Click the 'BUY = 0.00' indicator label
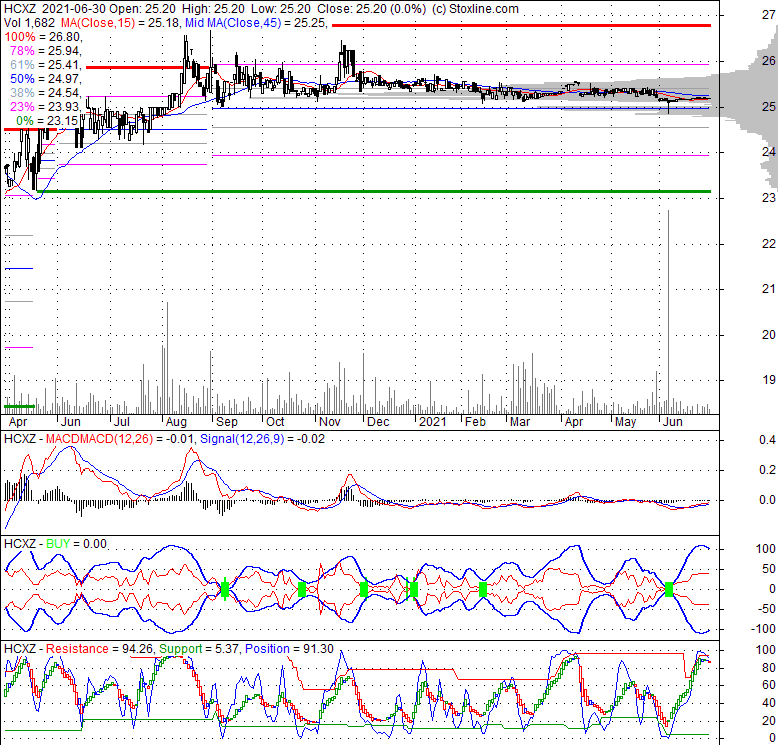The height and width of the screenshot is (745, 780). point(76,544)
